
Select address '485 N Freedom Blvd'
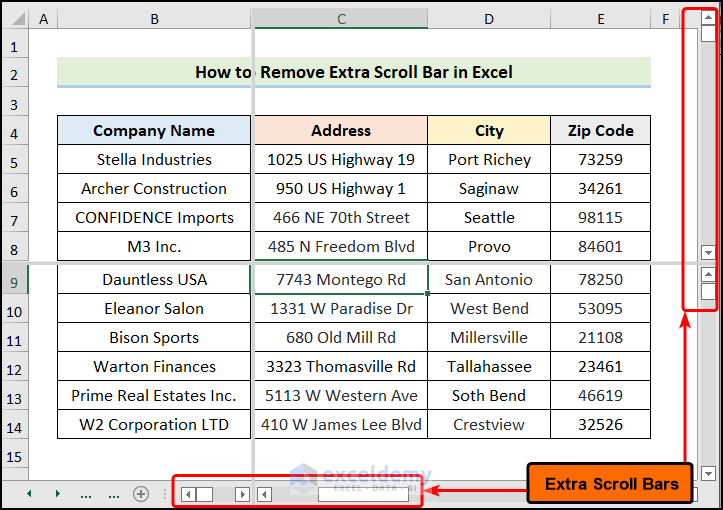click(341, 247)
